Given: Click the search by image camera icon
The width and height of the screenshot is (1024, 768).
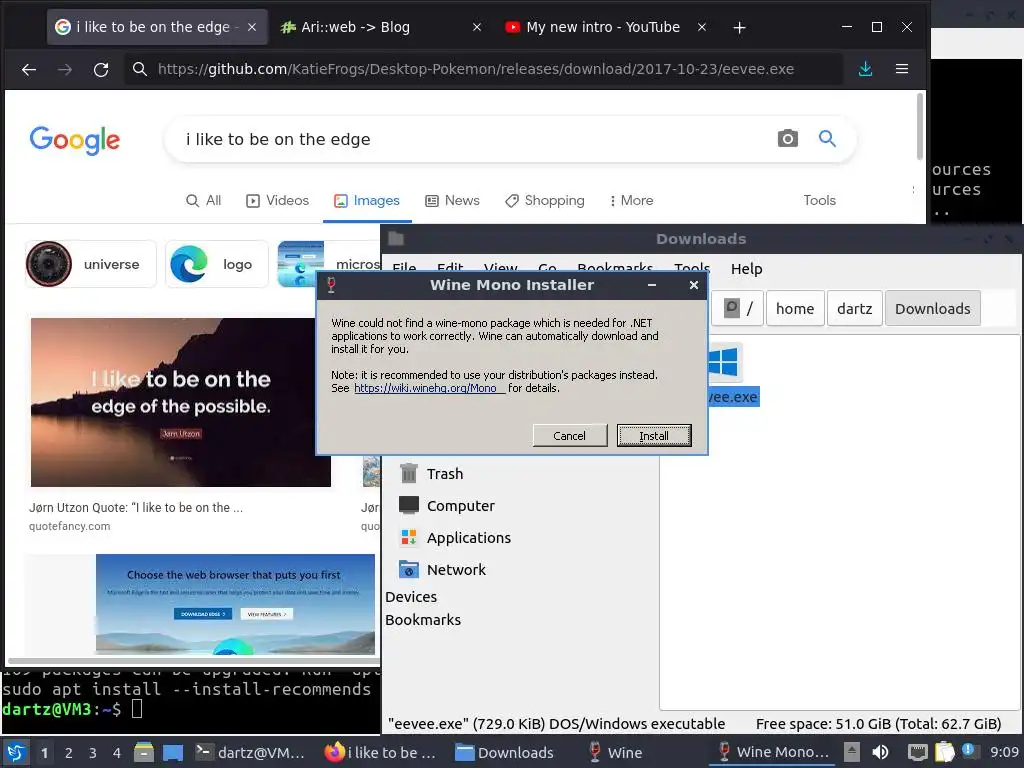Looking at the screenshot, I should point(788,138).
